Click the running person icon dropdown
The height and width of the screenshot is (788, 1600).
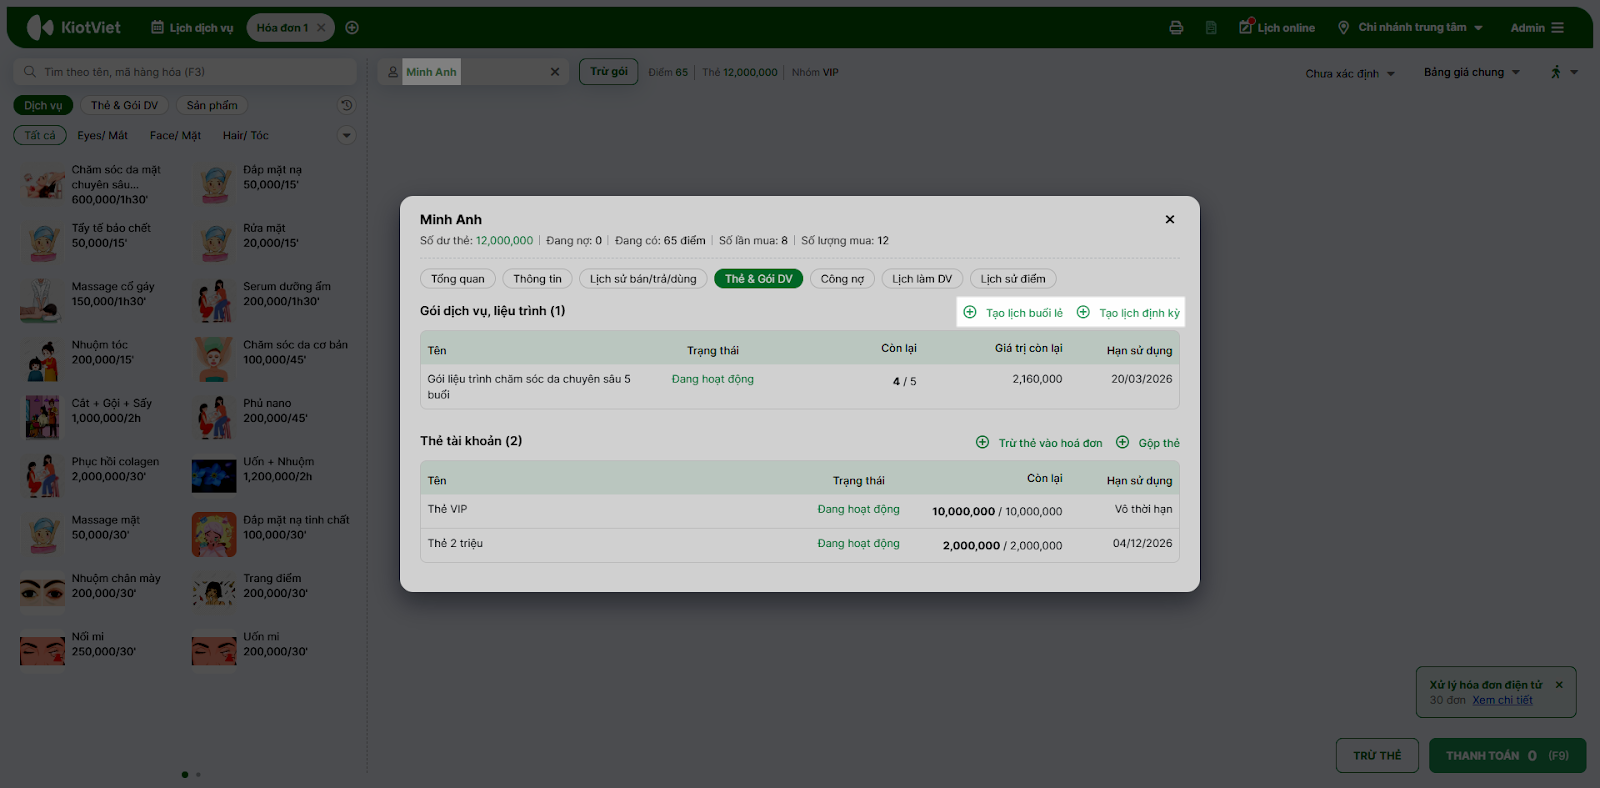click(1564, 72)
